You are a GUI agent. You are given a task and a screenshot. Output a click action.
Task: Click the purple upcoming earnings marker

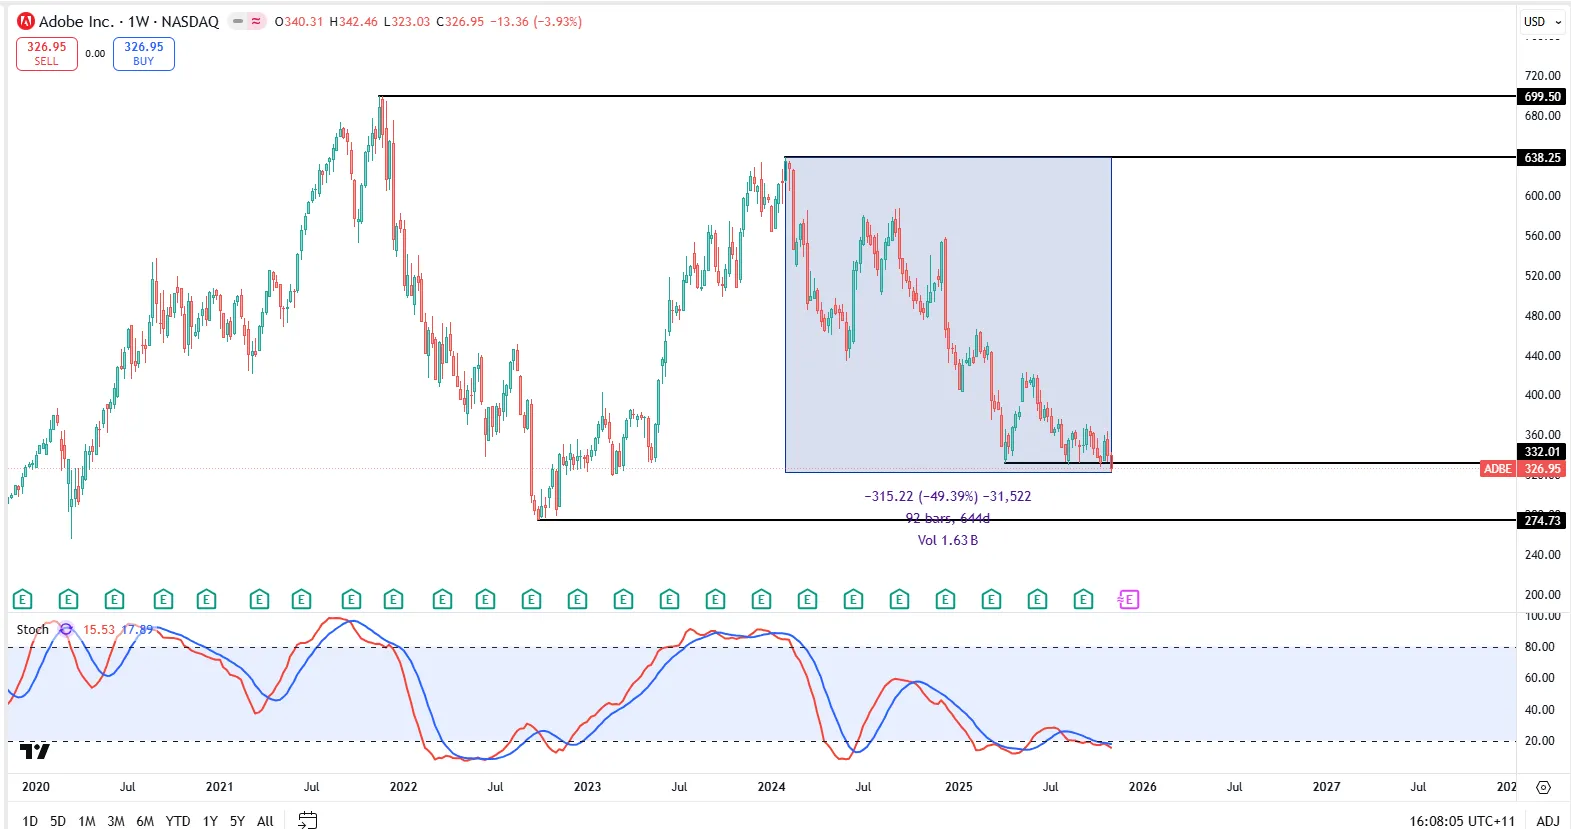click(1128, 600)
